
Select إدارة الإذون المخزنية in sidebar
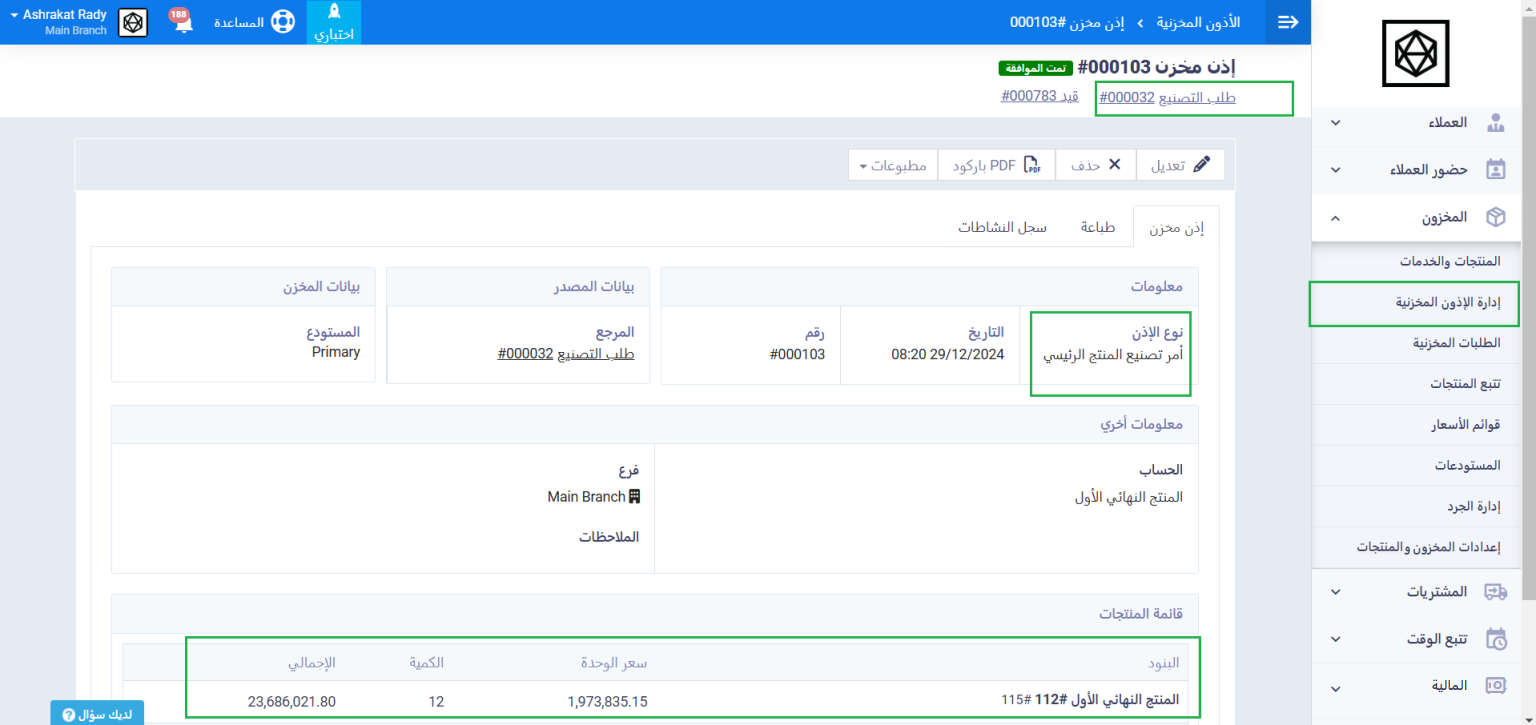1414,302
